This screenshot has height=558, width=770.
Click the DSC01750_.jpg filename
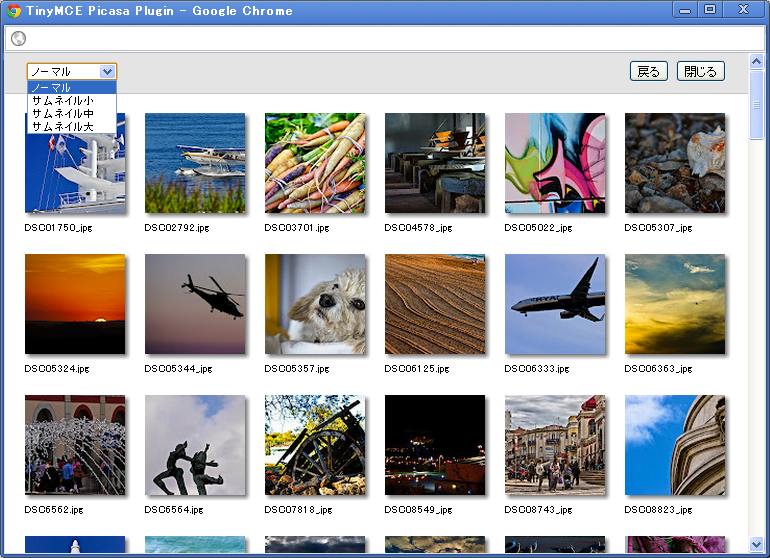[58, 228]
